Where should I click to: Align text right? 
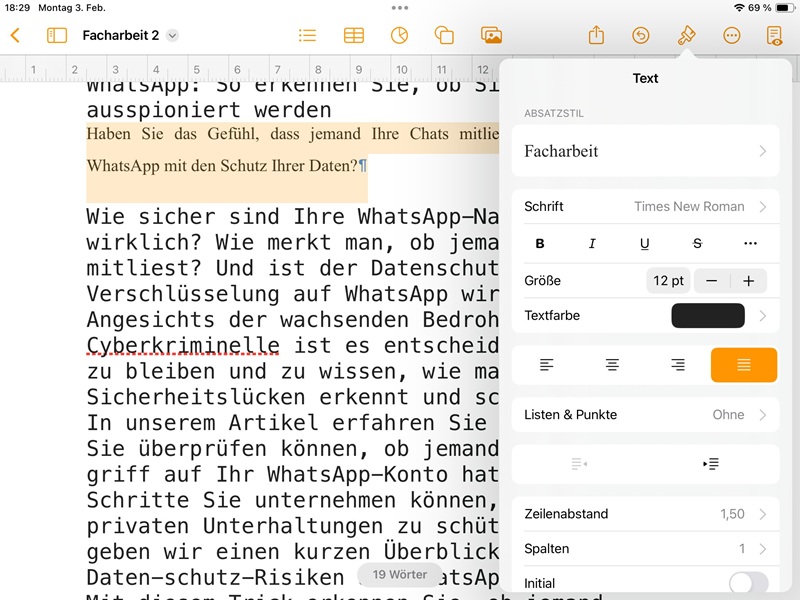coord(678,365)
